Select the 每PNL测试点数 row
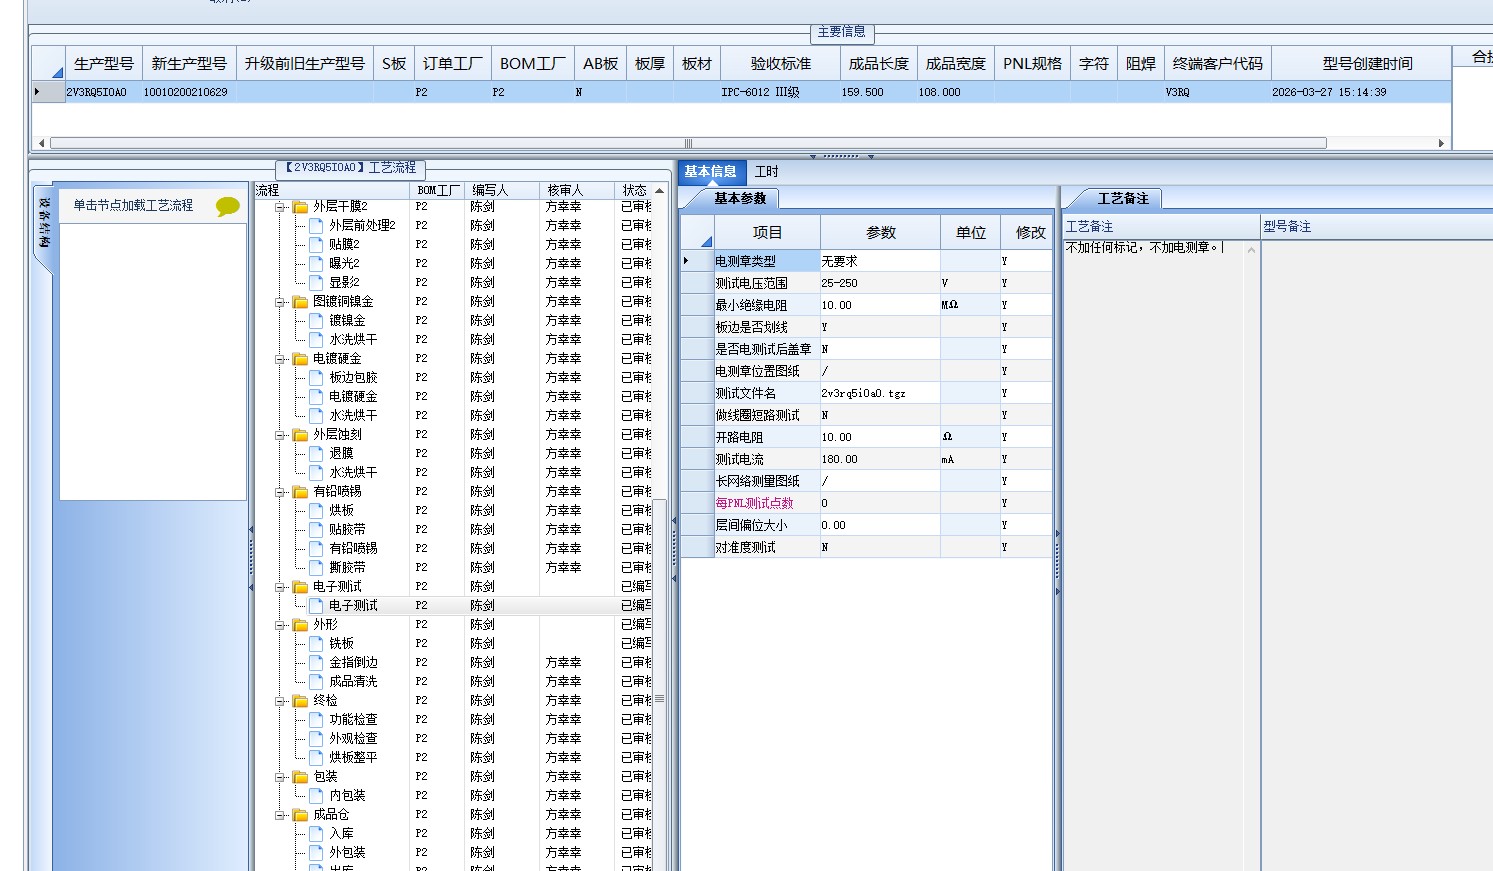The height and width of the screenshot is (871, 1493). pos(866,503)
